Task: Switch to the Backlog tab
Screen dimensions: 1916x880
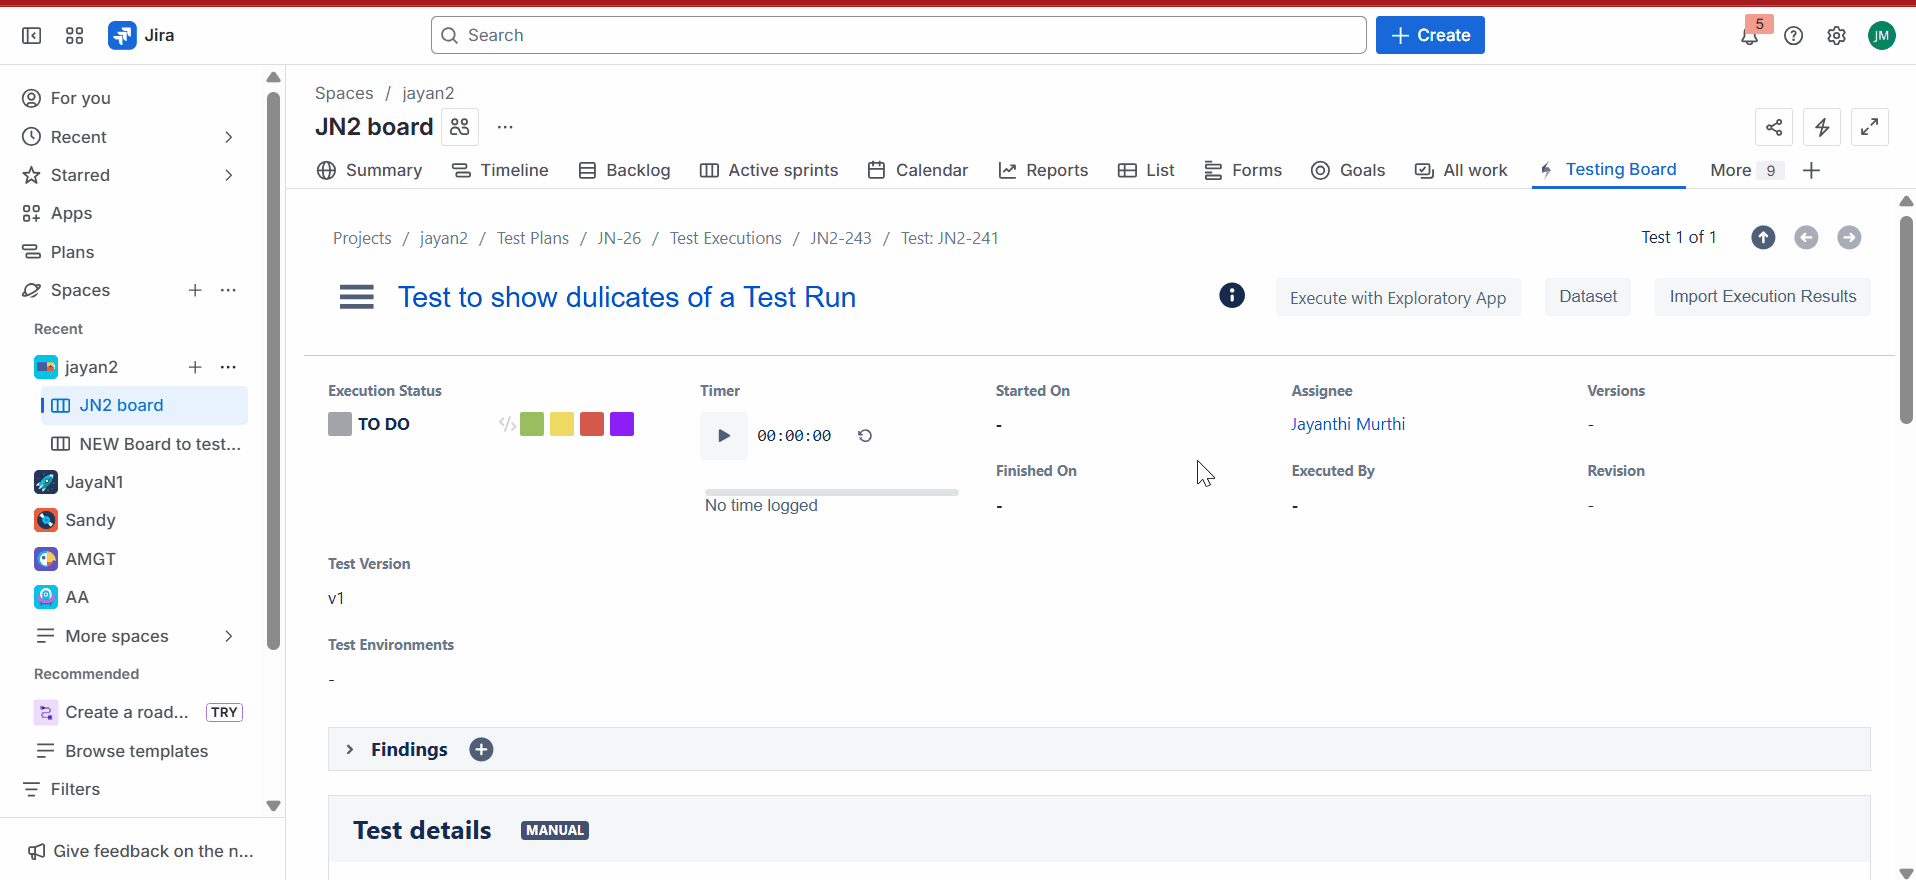Action: (625, 170)
